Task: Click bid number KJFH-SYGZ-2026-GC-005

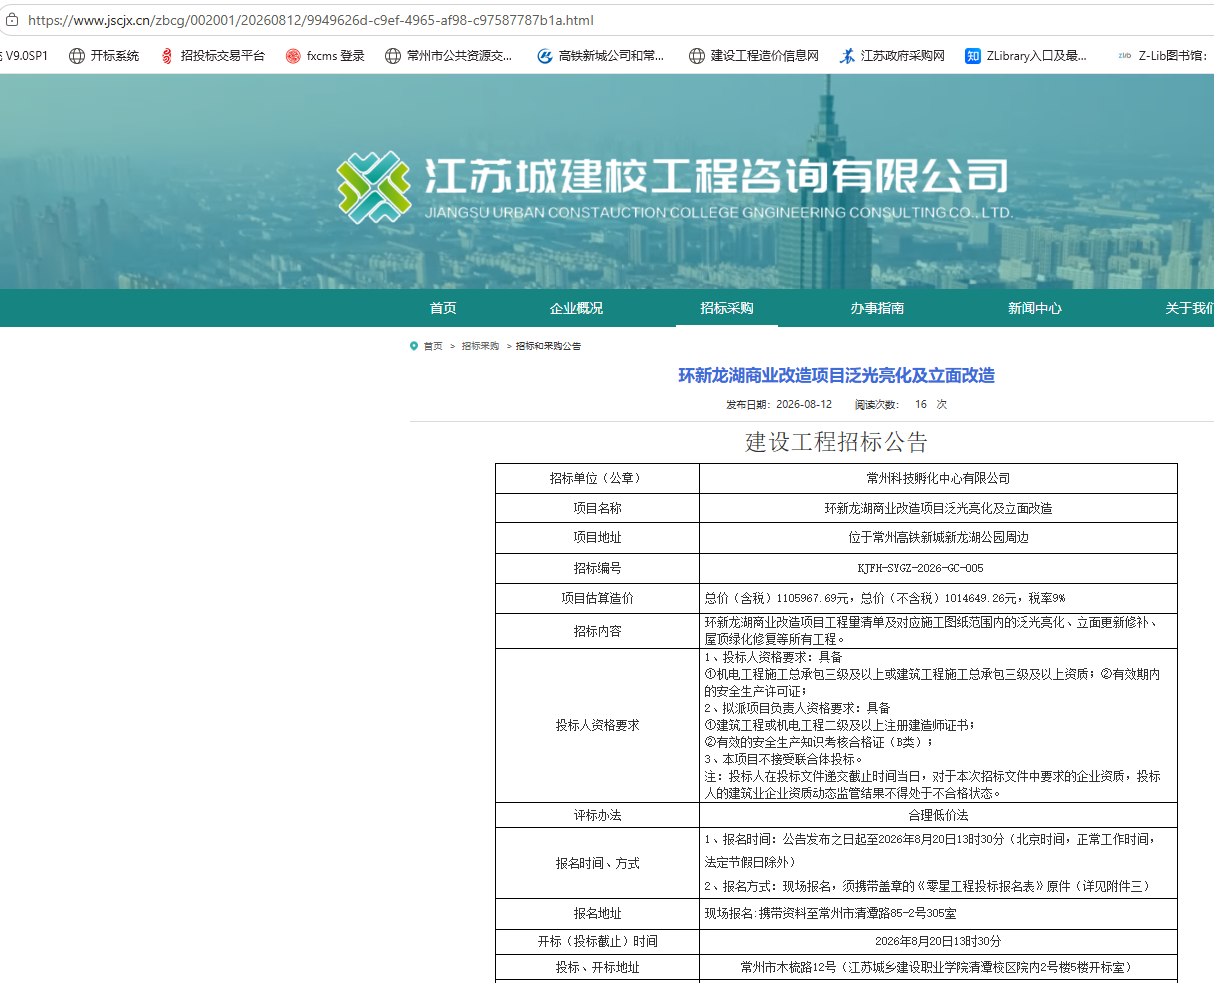Action: [920, 568]
